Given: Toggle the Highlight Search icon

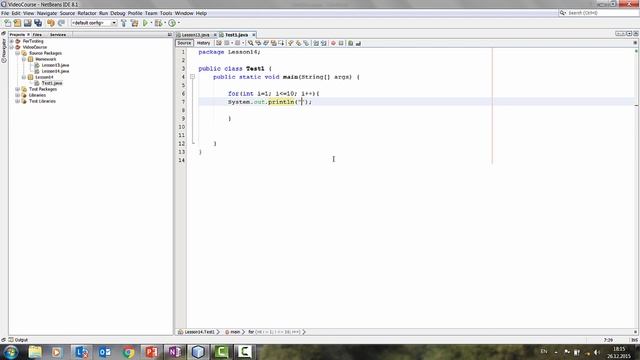Looking at the screenshot, I should click(x=273, y=43).
